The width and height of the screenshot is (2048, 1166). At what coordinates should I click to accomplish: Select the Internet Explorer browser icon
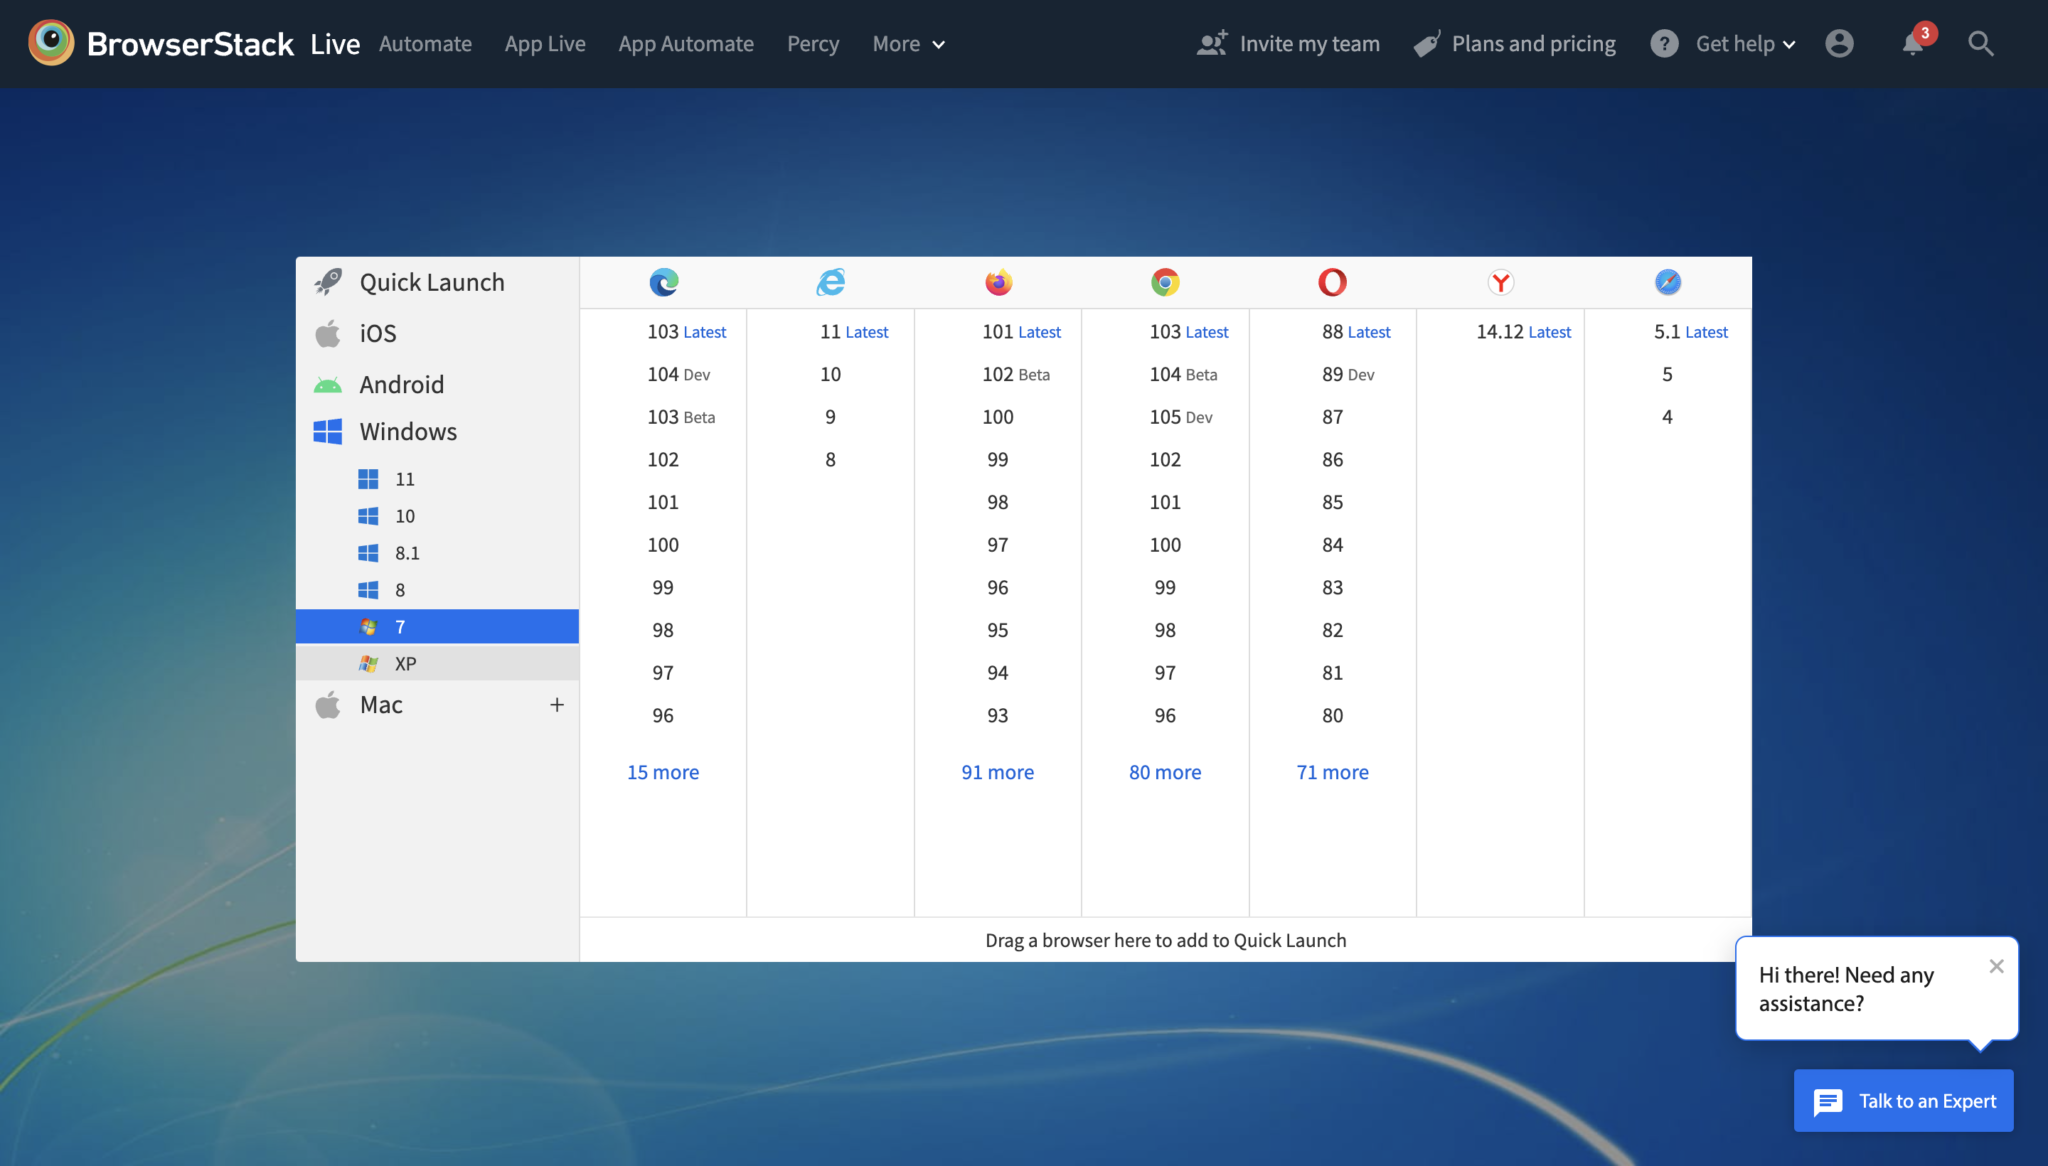(x=830, y=282)
